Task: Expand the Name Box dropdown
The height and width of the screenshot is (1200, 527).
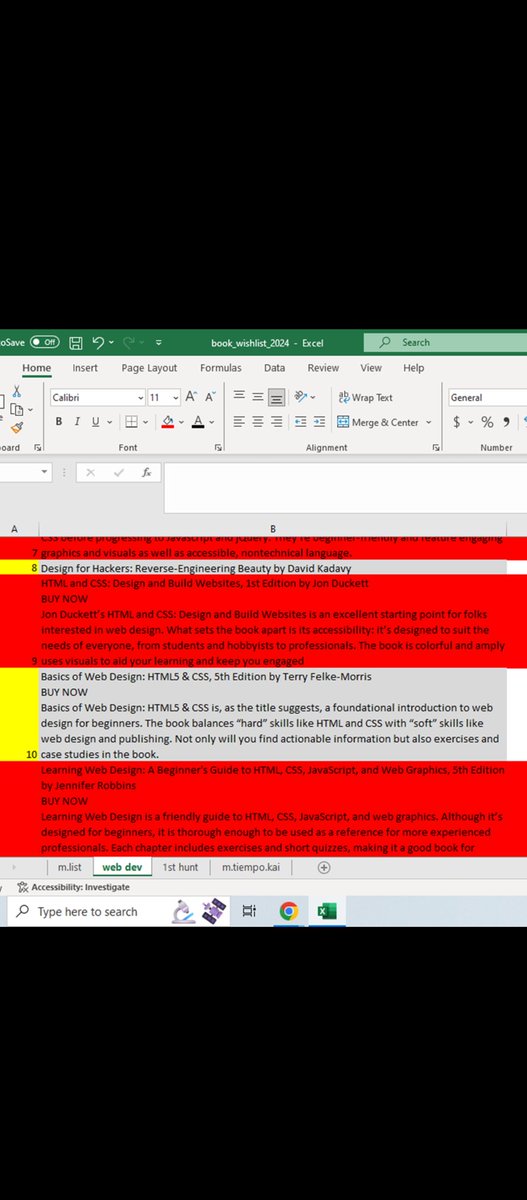Action: (x=43, y=472)
